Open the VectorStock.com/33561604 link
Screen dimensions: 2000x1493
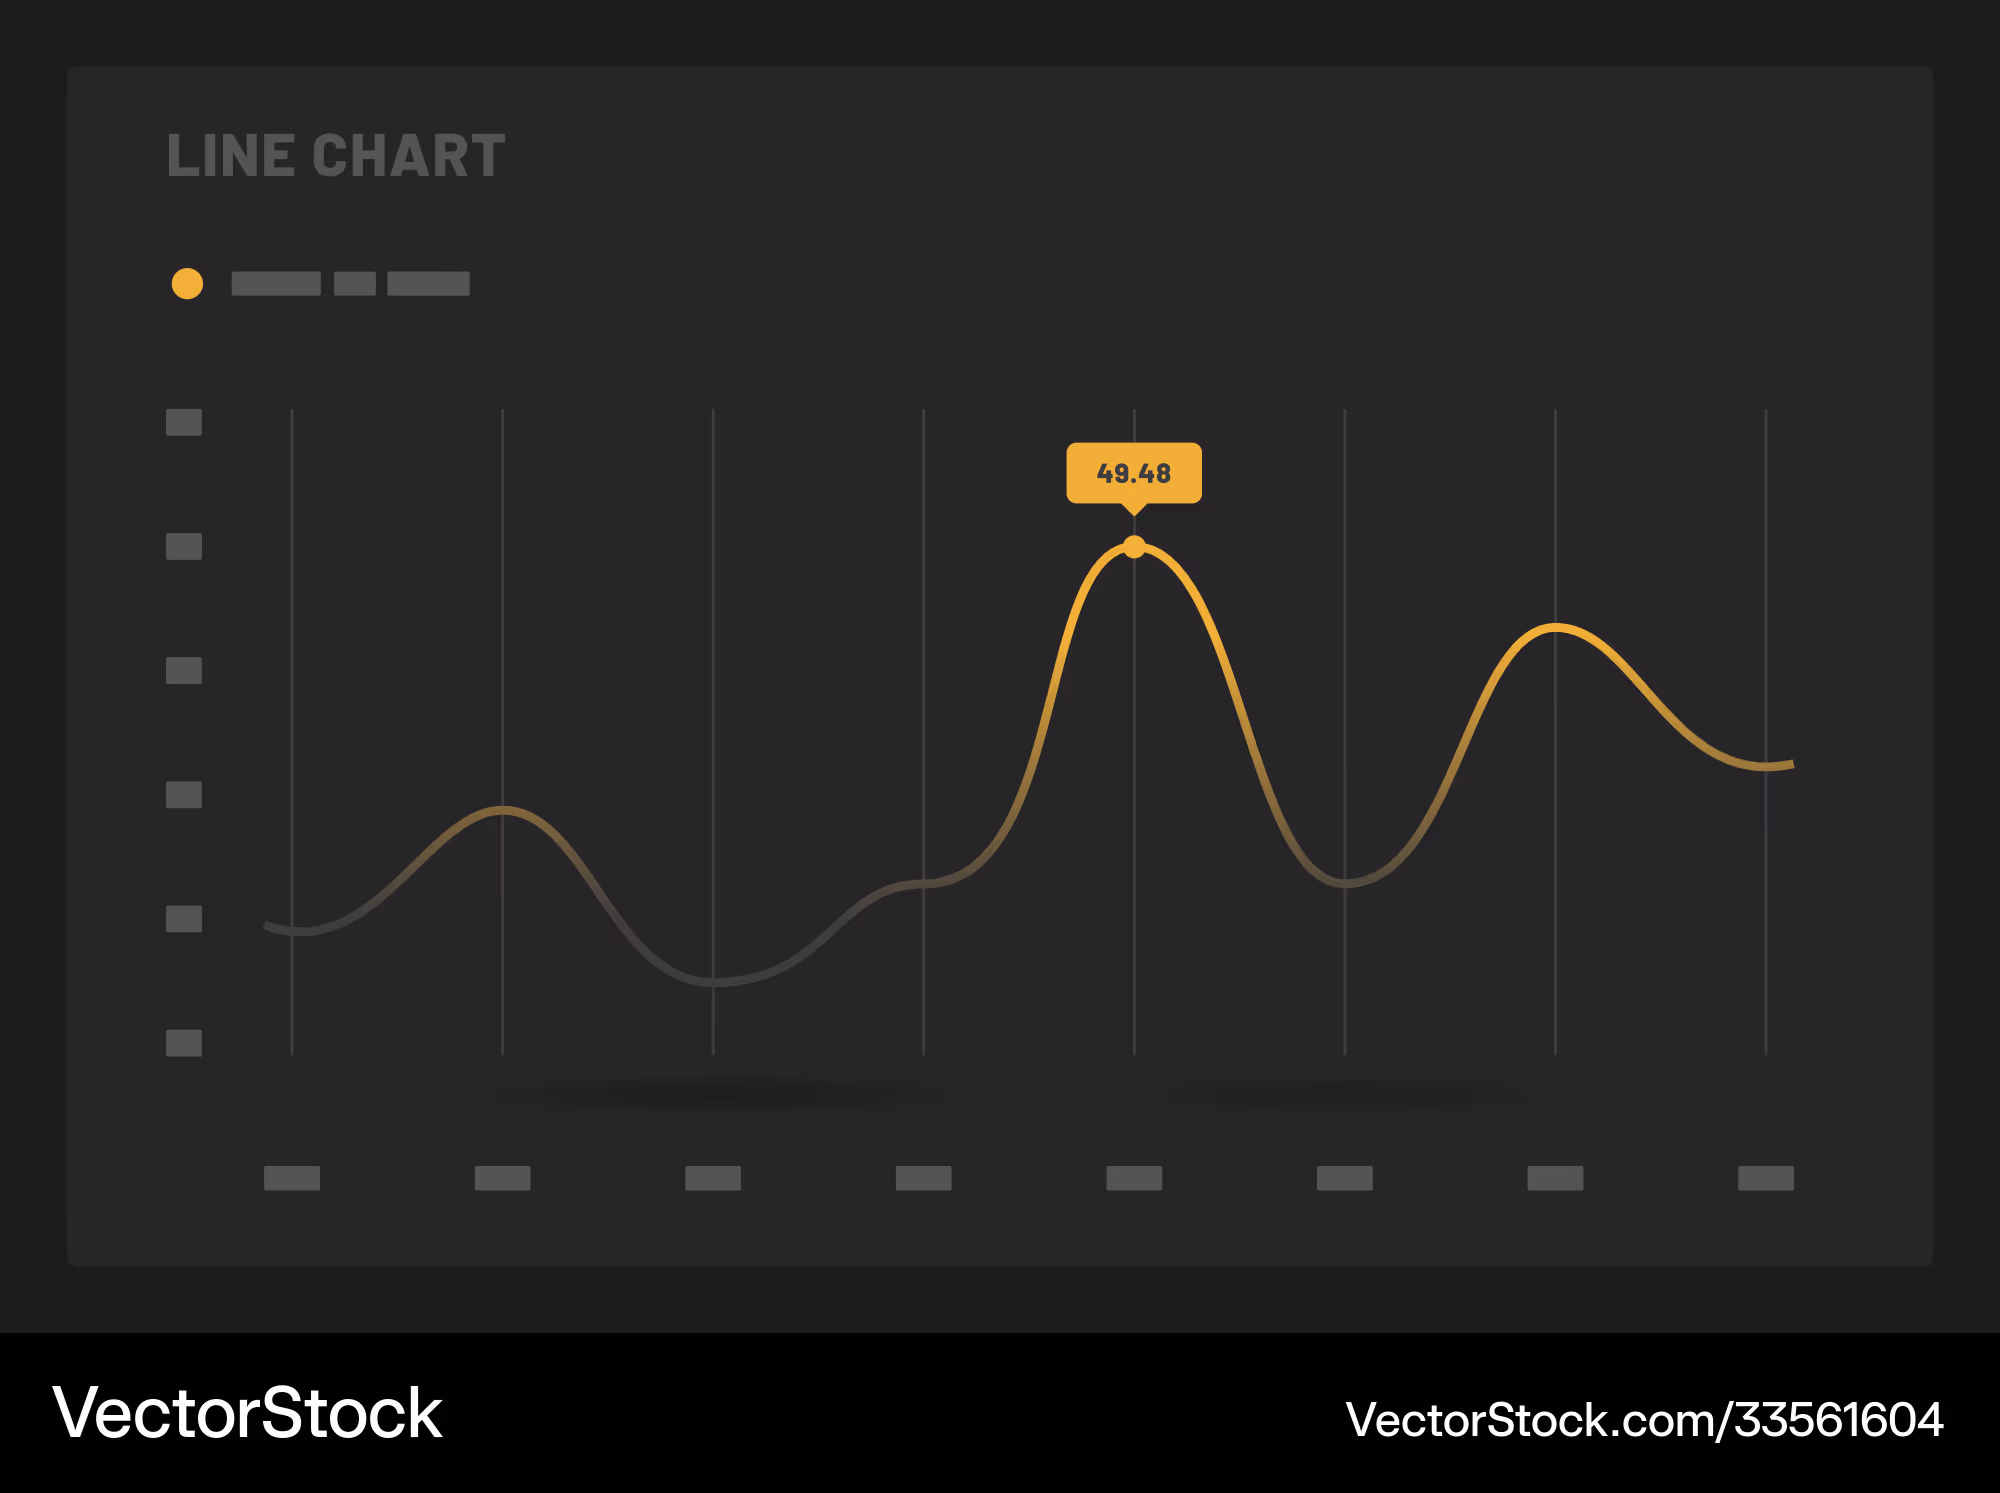(1644, 1420)
